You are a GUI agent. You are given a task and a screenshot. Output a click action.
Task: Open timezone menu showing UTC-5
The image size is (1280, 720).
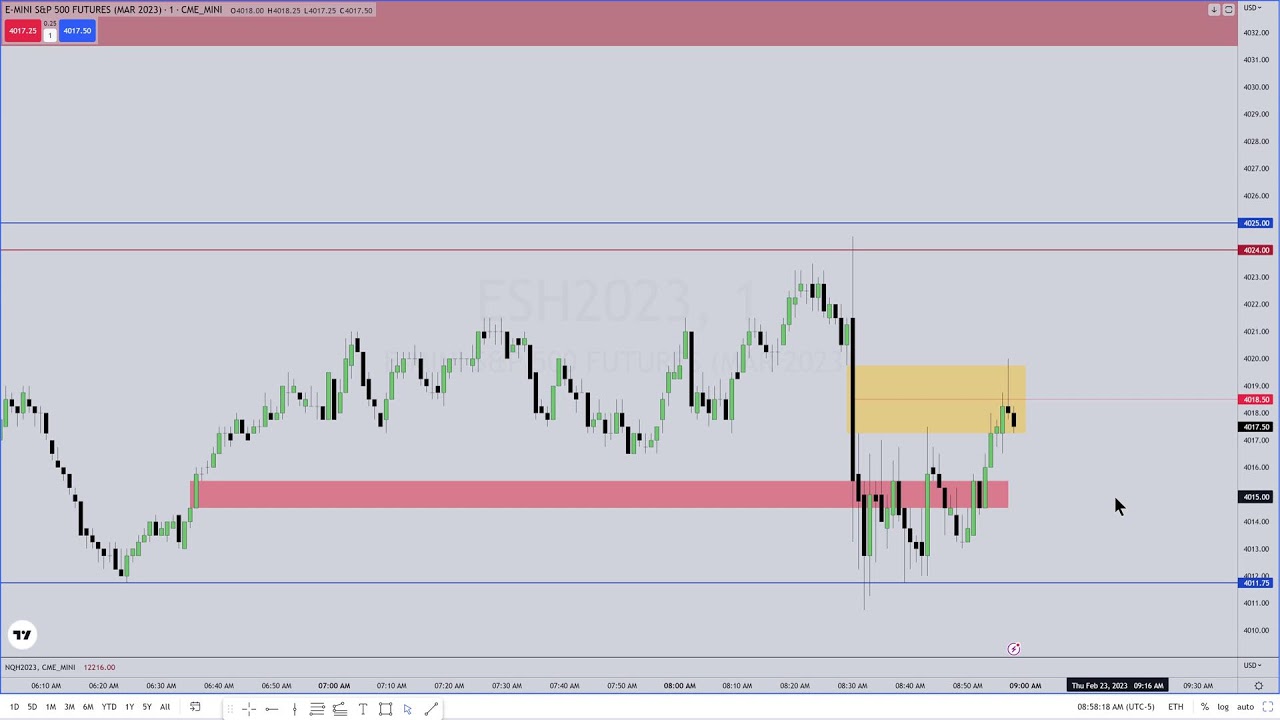point(1116,707)
